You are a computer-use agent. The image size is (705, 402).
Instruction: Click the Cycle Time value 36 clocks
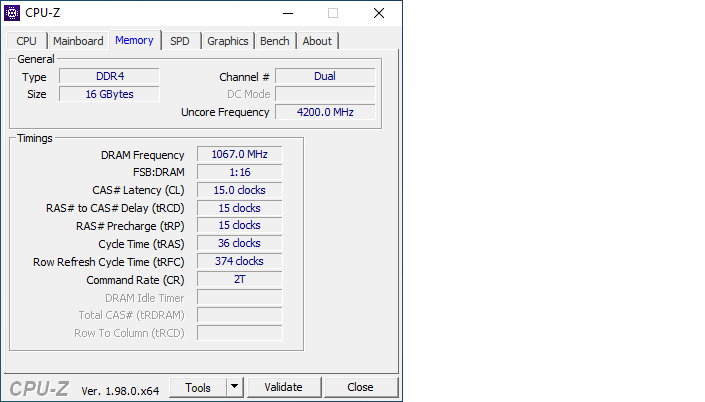(x=240, y=243)
